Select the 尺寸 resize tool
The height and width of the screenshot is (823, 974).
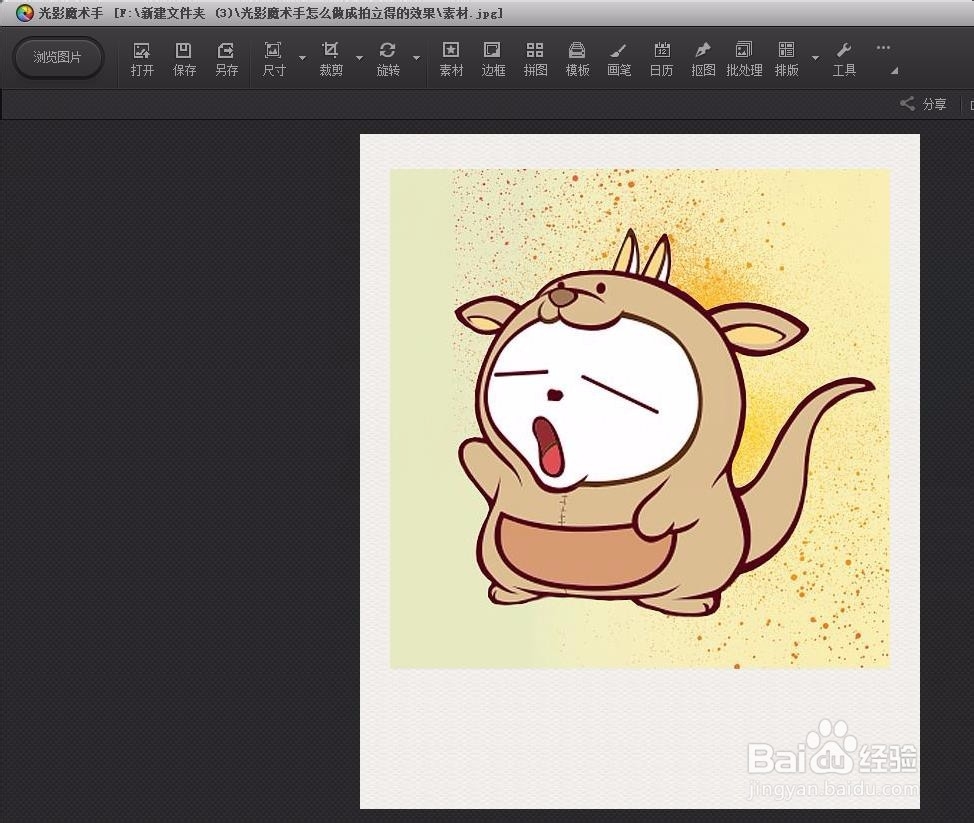[x=273, y=59]
